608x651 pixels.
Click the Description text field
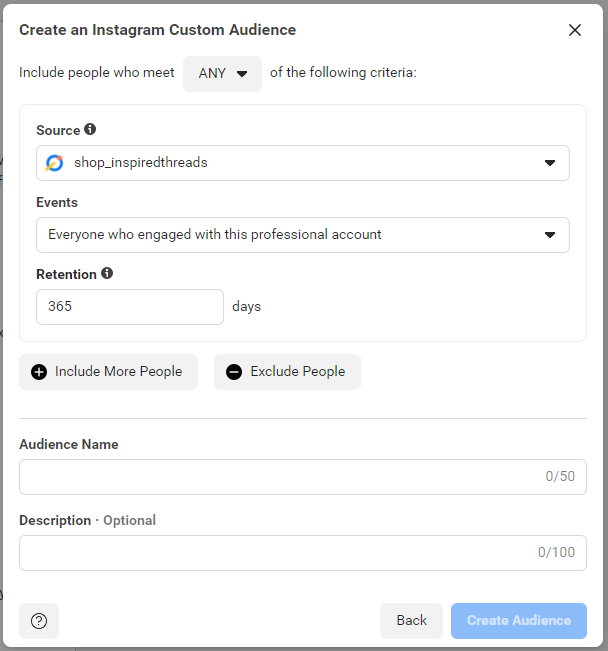(x=303, y=553)
